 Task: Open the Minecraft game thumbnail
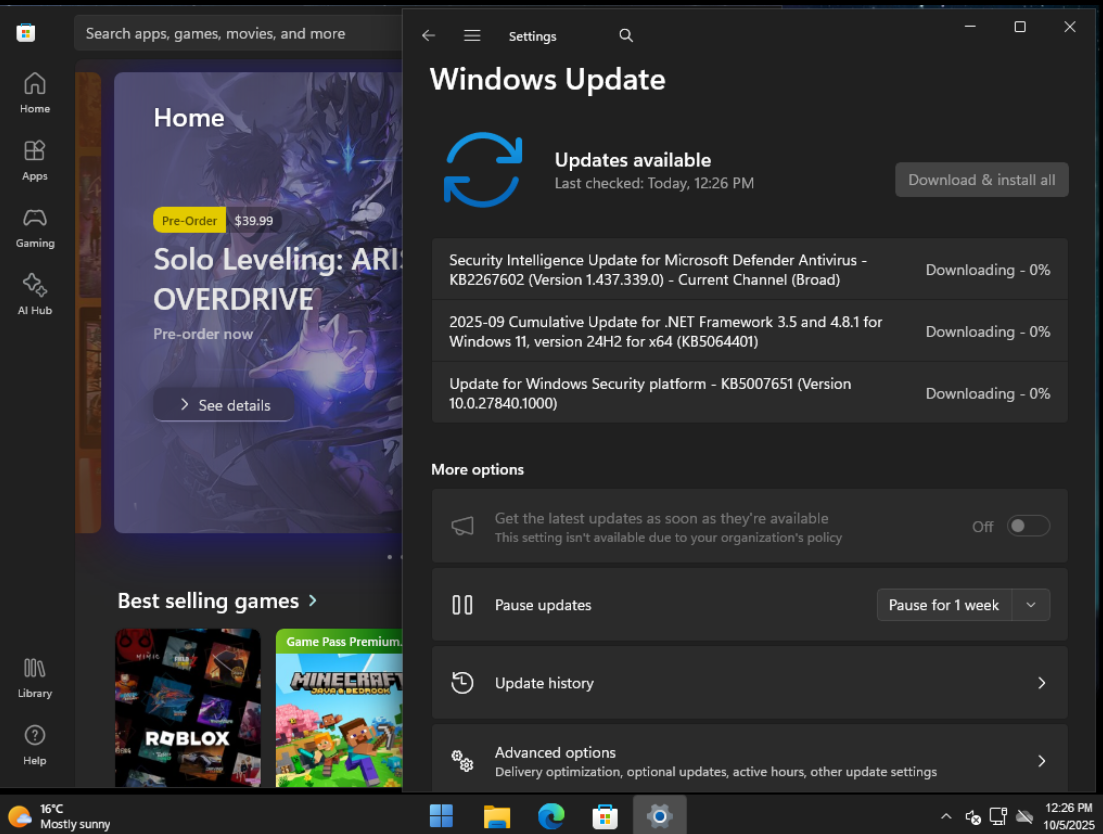click(x=339, y=707)
